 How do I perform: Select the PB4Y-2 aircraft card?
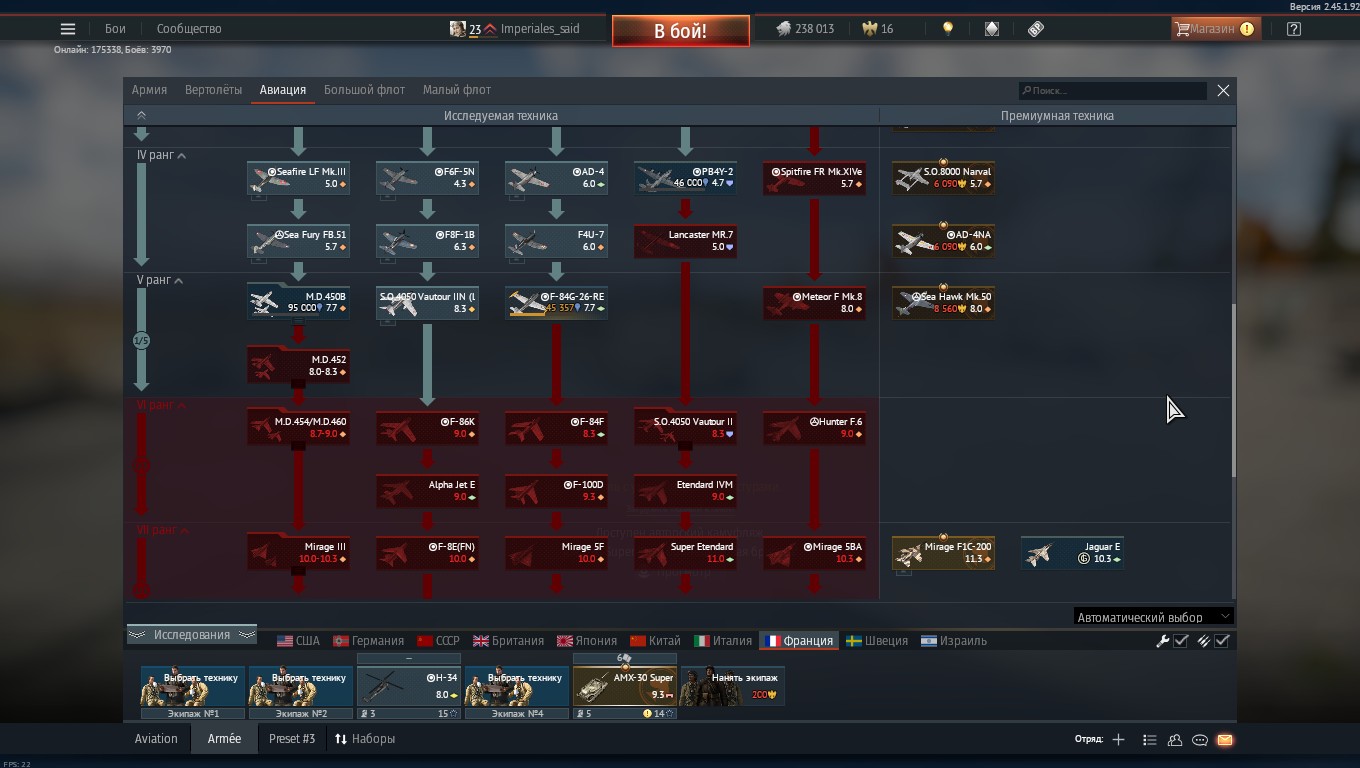pos(685,178)
